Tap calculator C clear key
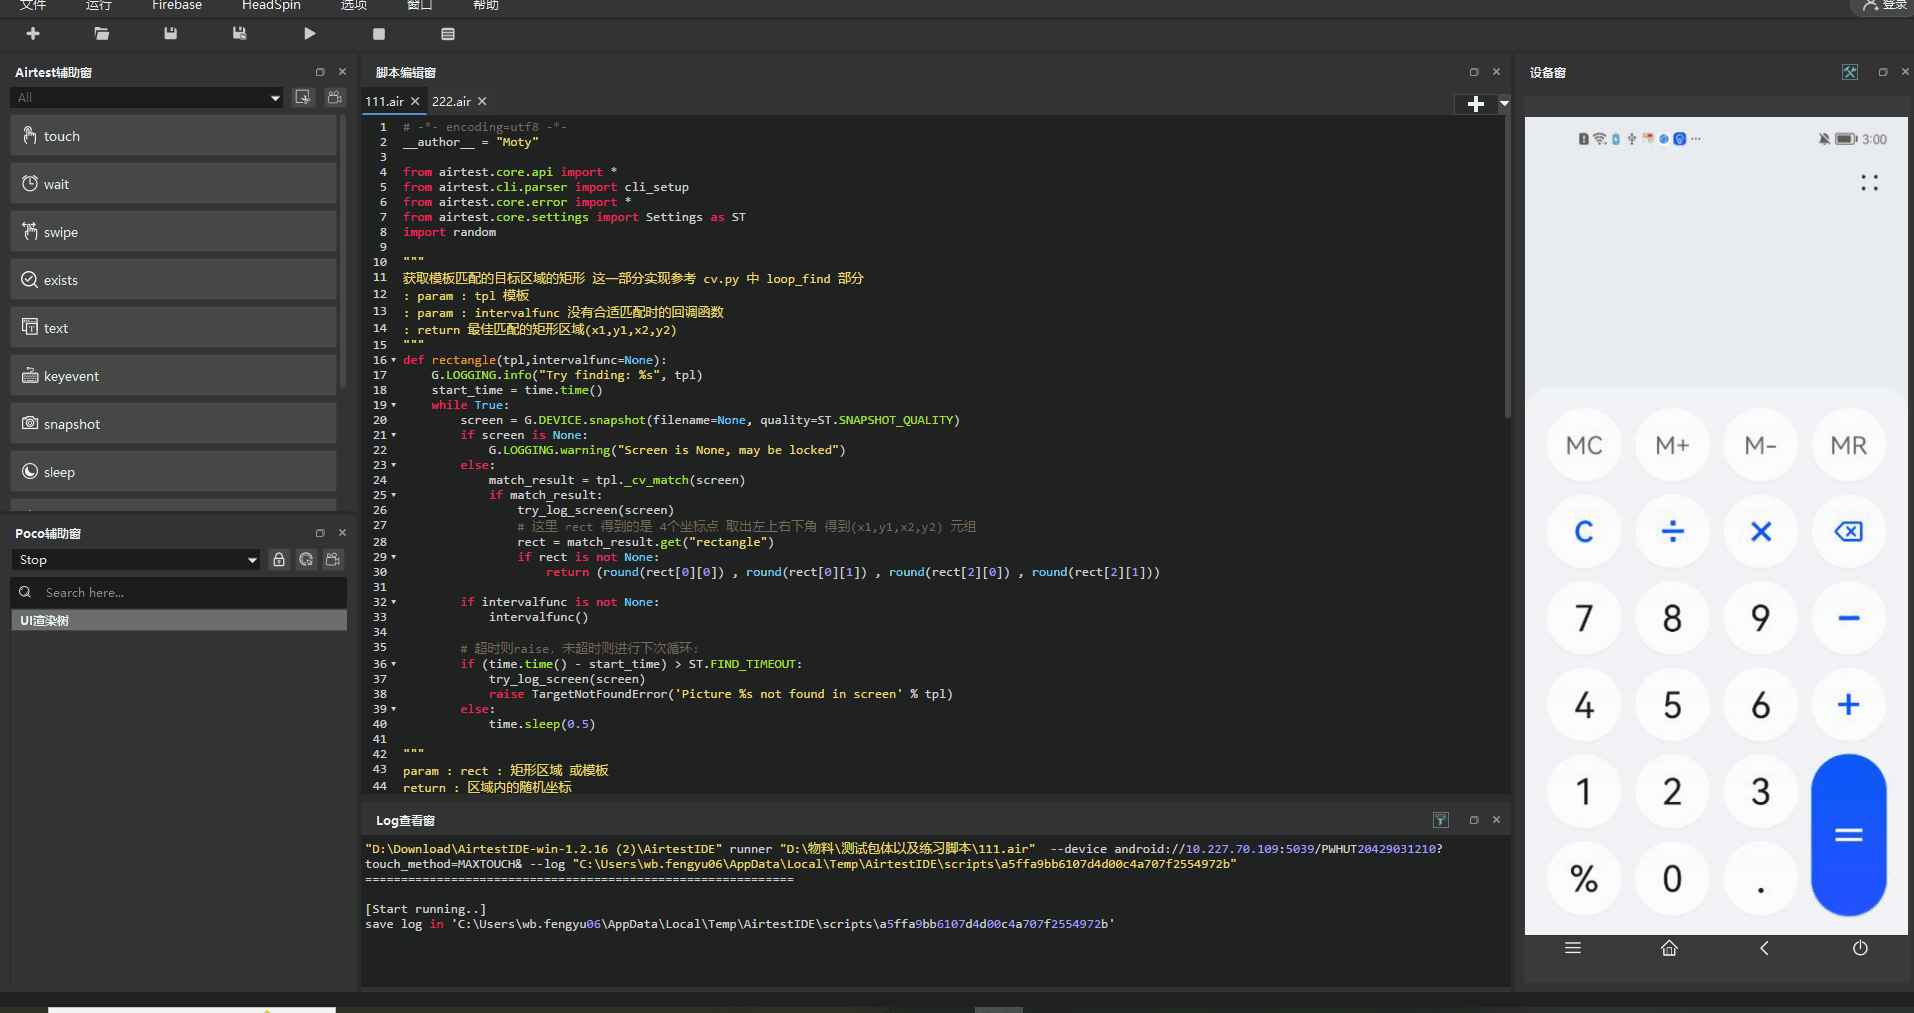This screenshot has height=1013, width=1914. 1584,531
